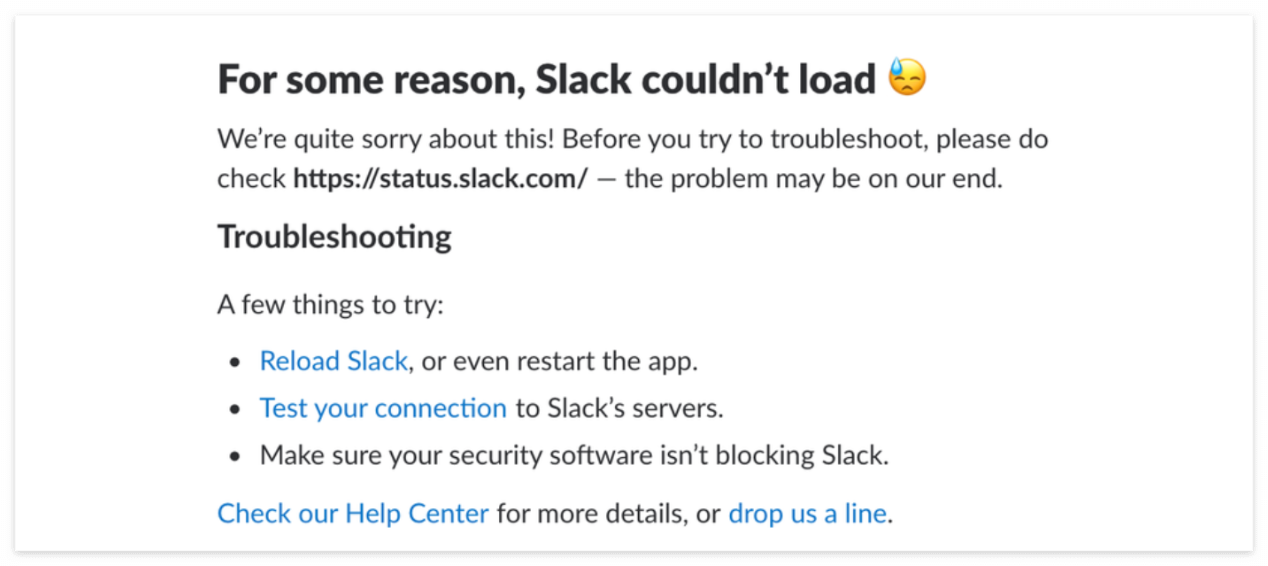The width and height of the screenshot is (1268, 566).
Task: Click the "For some reason, Slack couldn't load" heading
Action: click(x=546, y=79)
